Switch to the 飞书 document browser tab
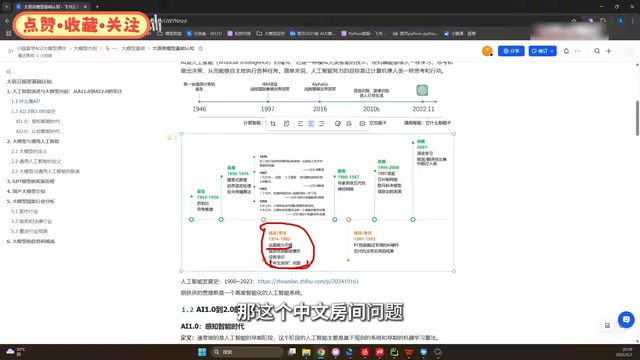This screenshot has width=640, height=360. coord(51,7)
